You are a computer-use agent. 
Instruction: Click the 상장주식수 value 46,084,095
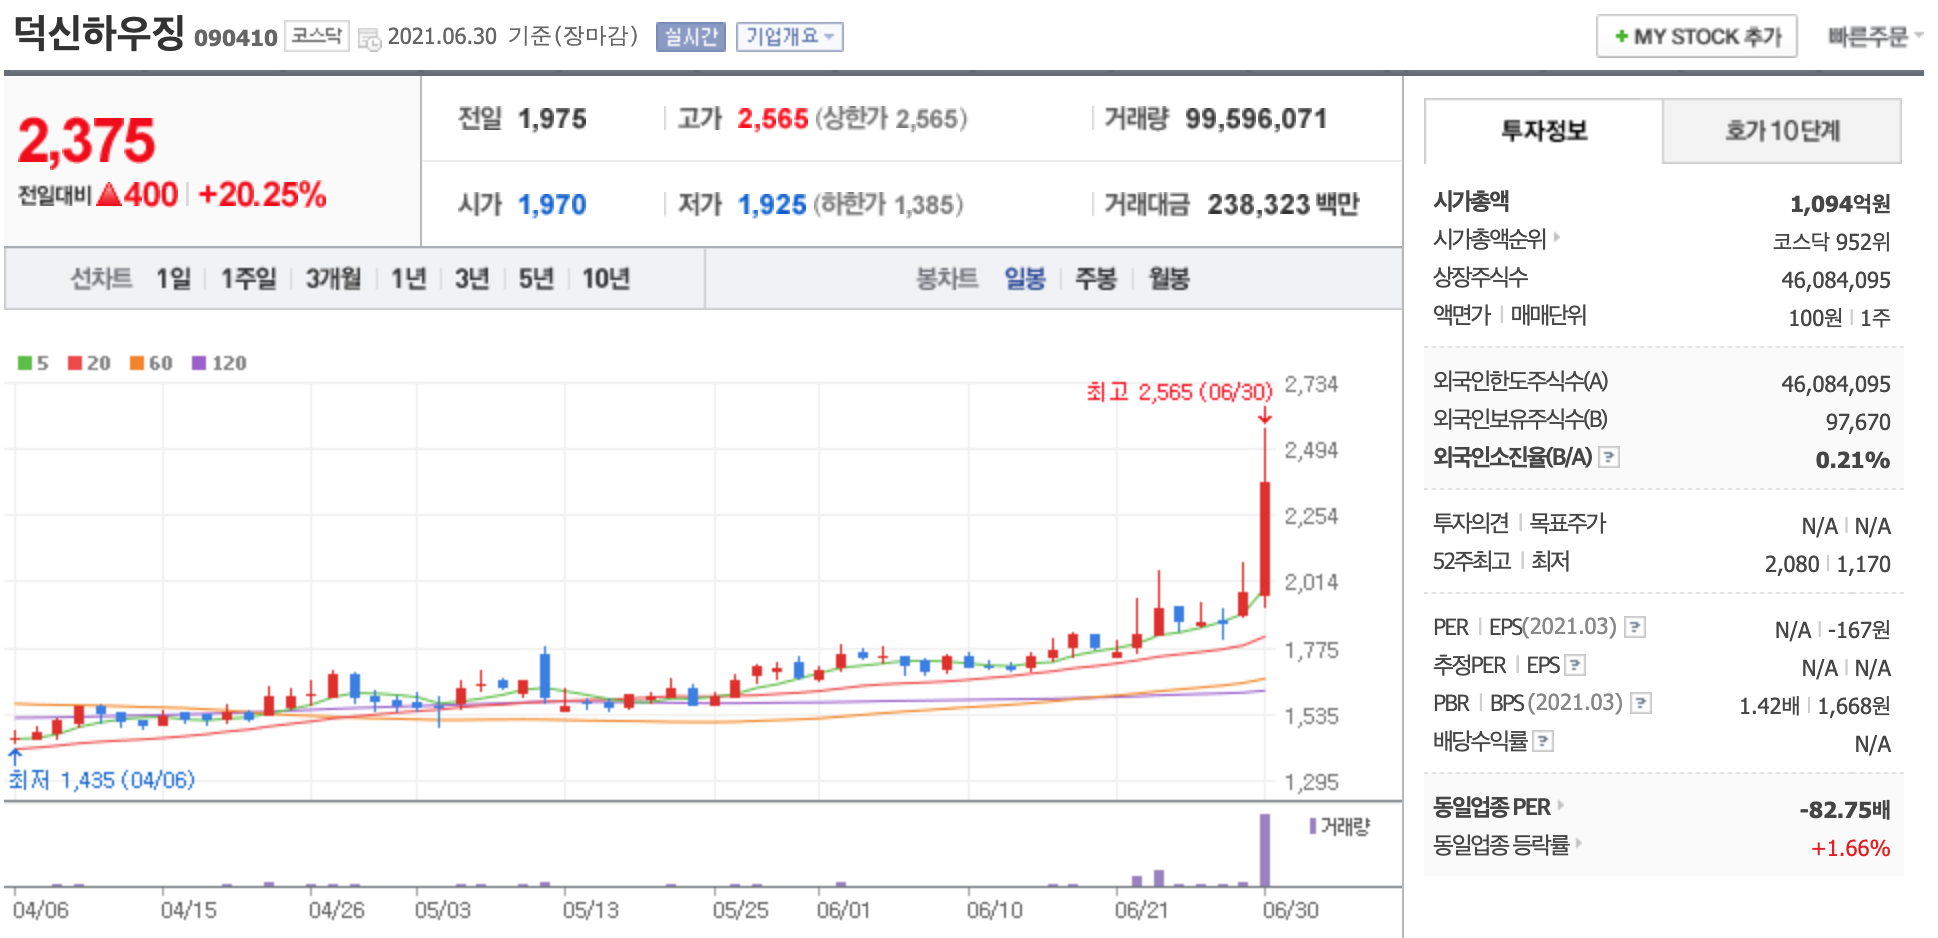1836,280
